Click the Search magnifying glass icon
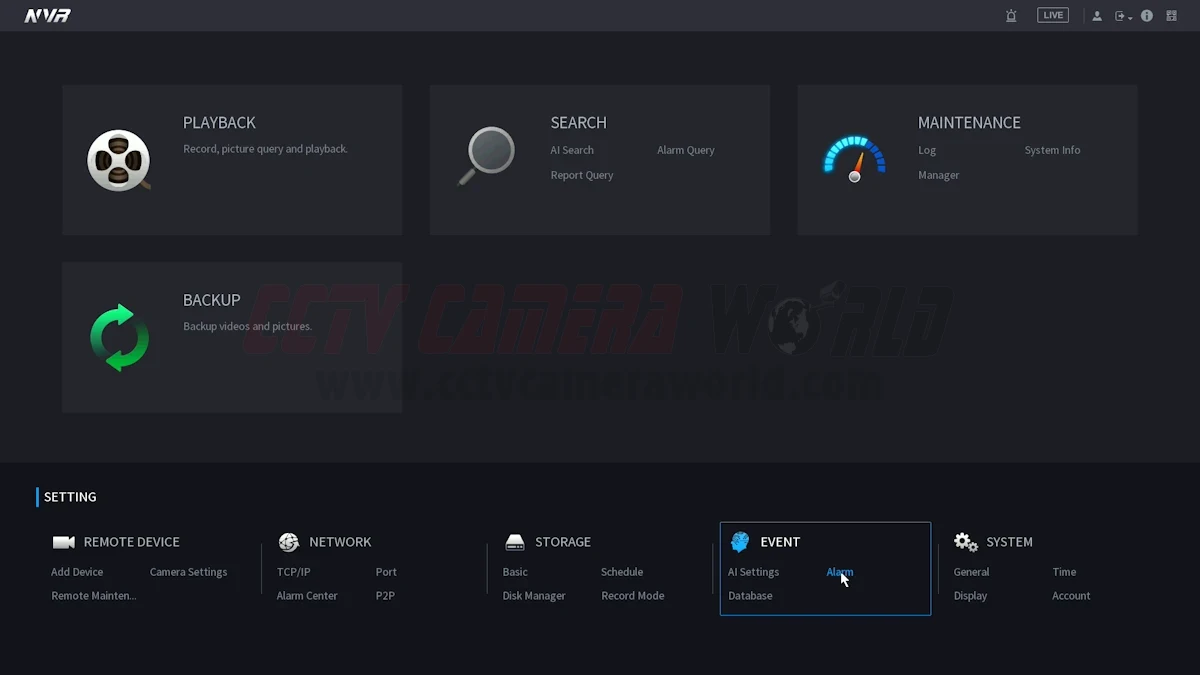Image resolution: width=1200 pixels, height=675 pixels. [x=486, y=157]
